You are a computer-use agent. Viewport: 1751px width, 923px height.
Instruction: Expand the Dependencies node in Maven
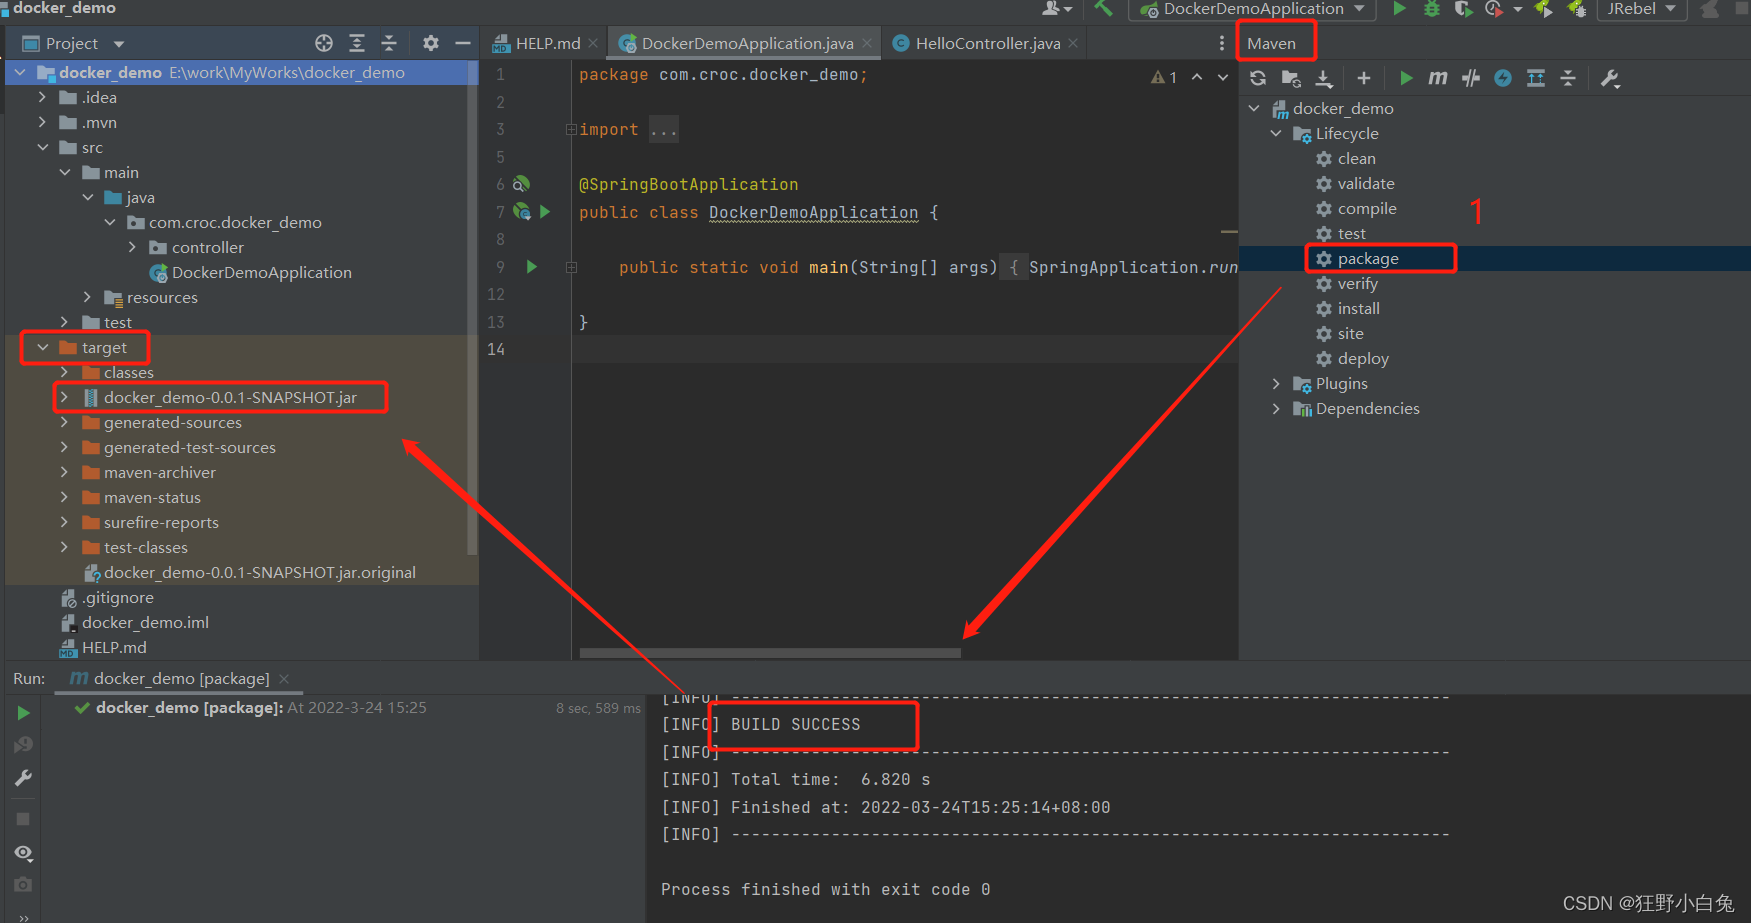coord(1276,408)
